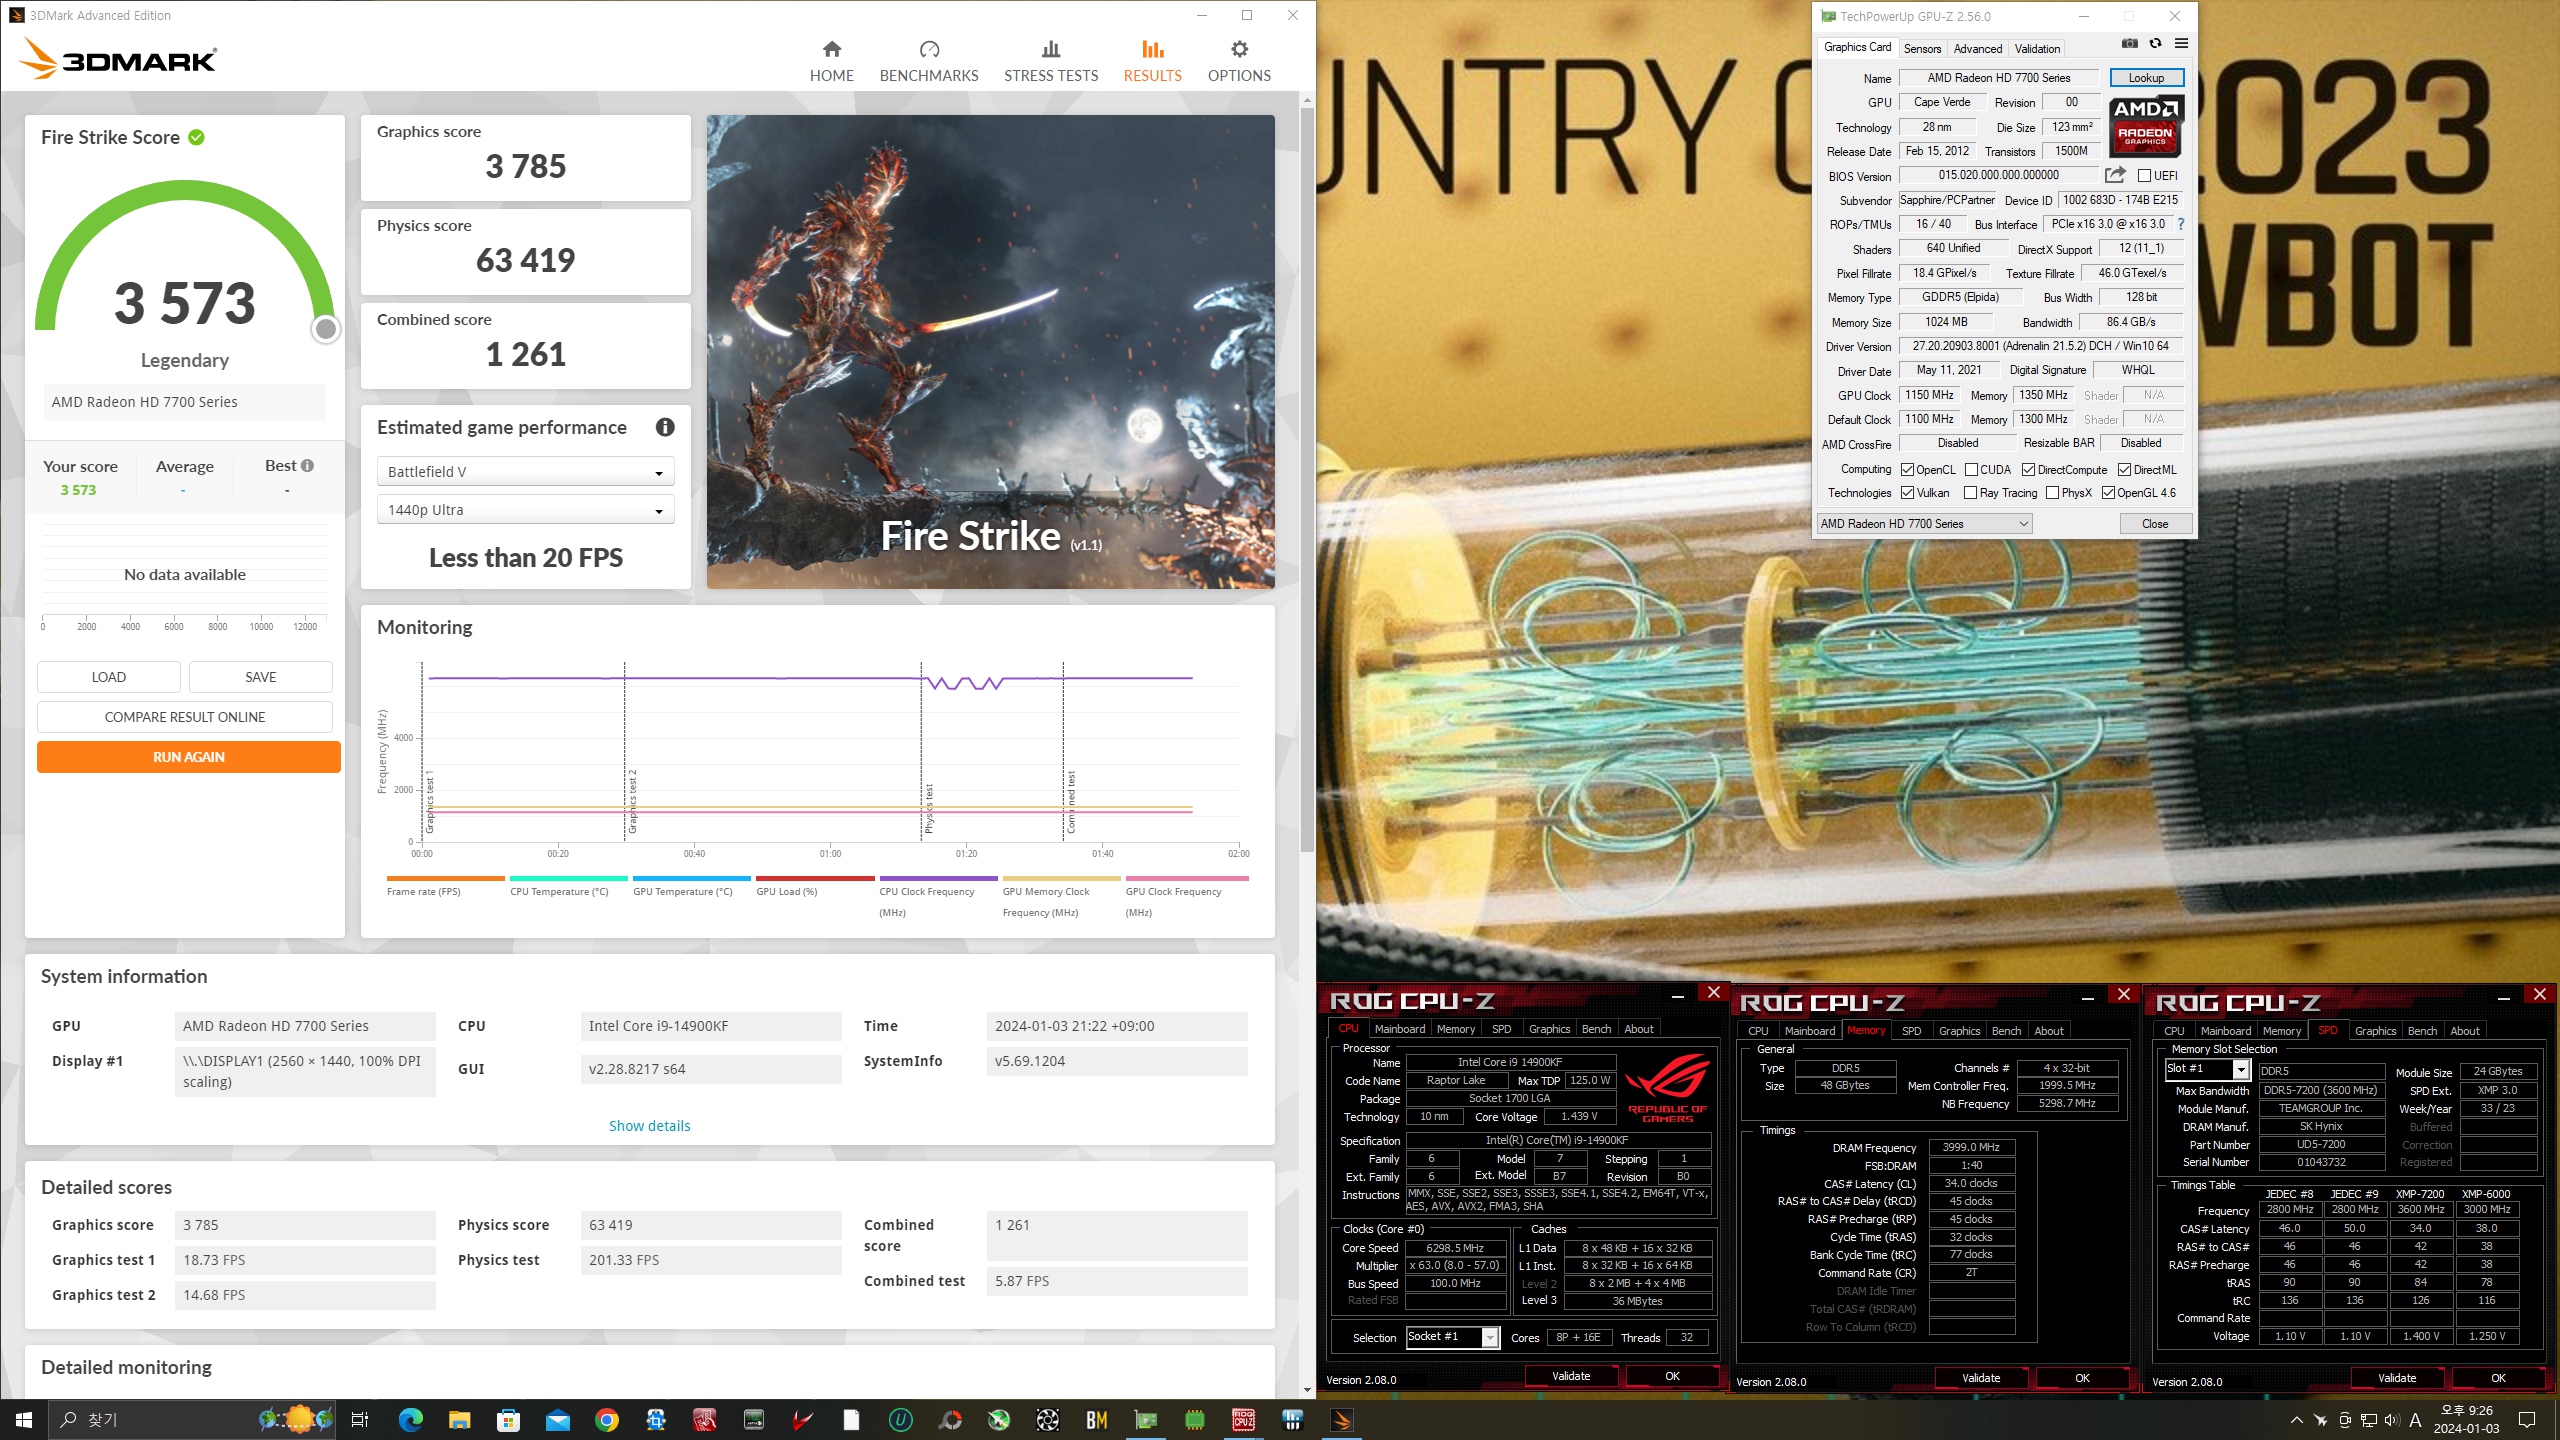Switch to the Advanced tab in GPU-Z
Screen dimensions: 2560x1440
pyautogui.click(x=1977, y=48)
